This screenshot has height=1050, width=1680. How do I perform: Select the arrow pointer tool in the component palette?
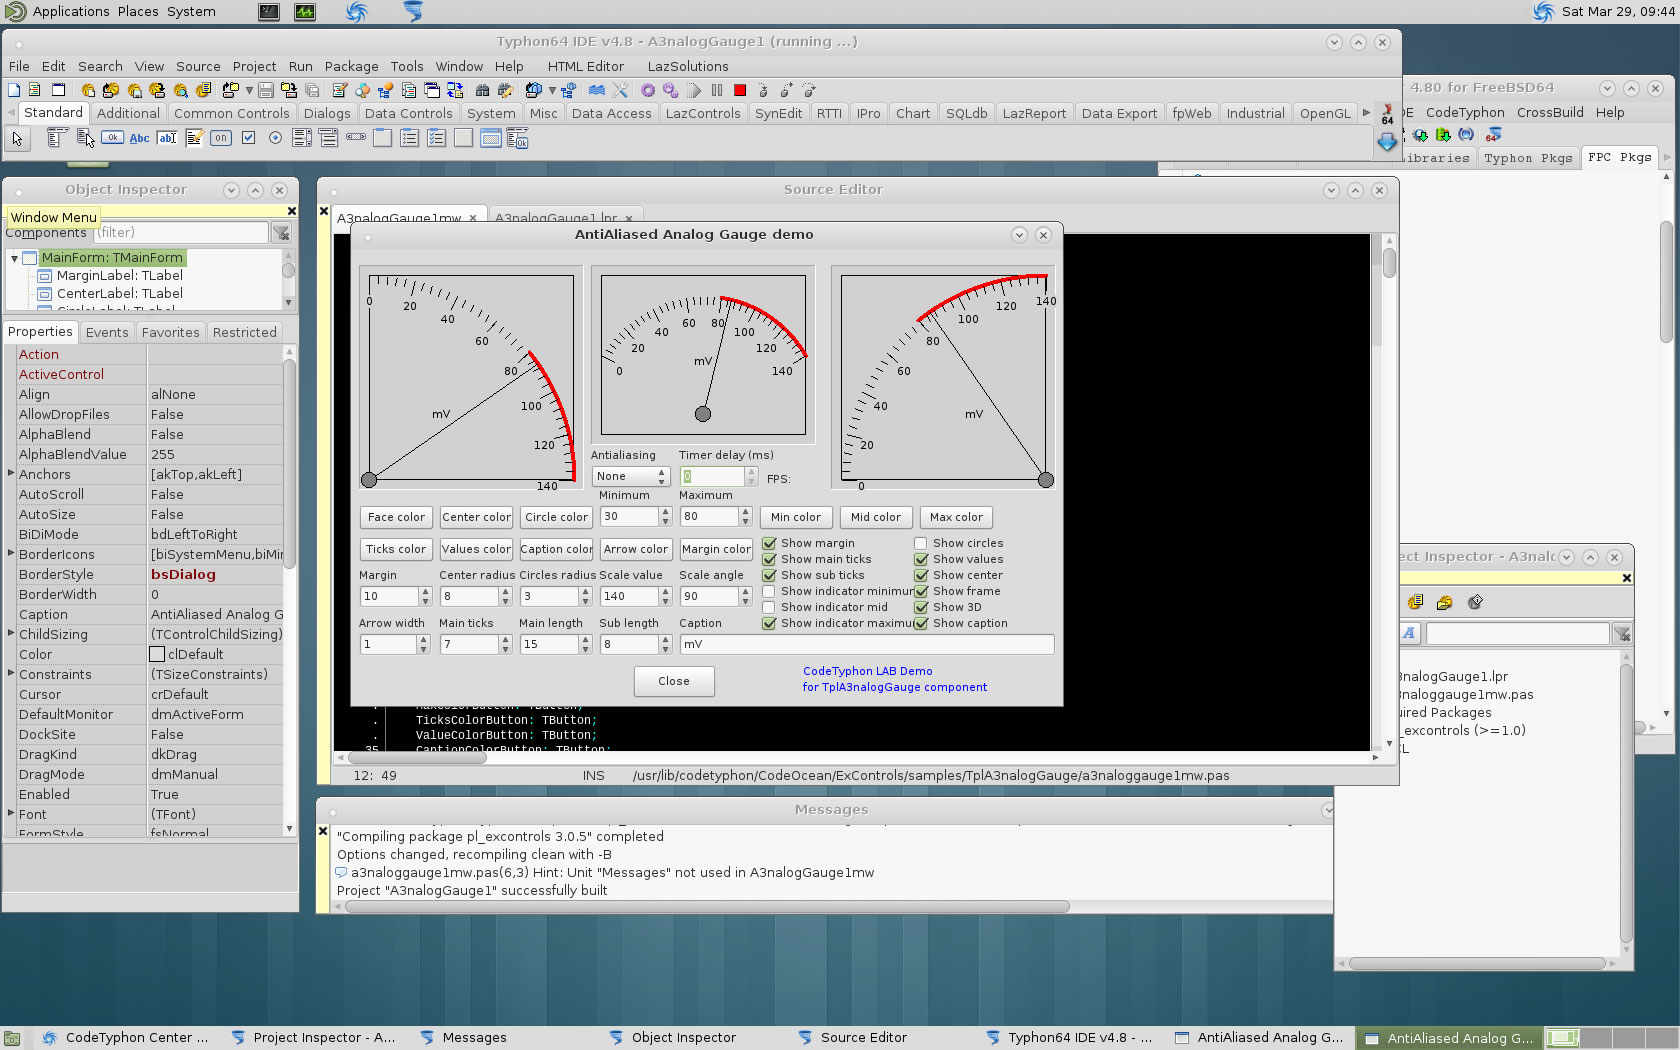pos(17,138)
